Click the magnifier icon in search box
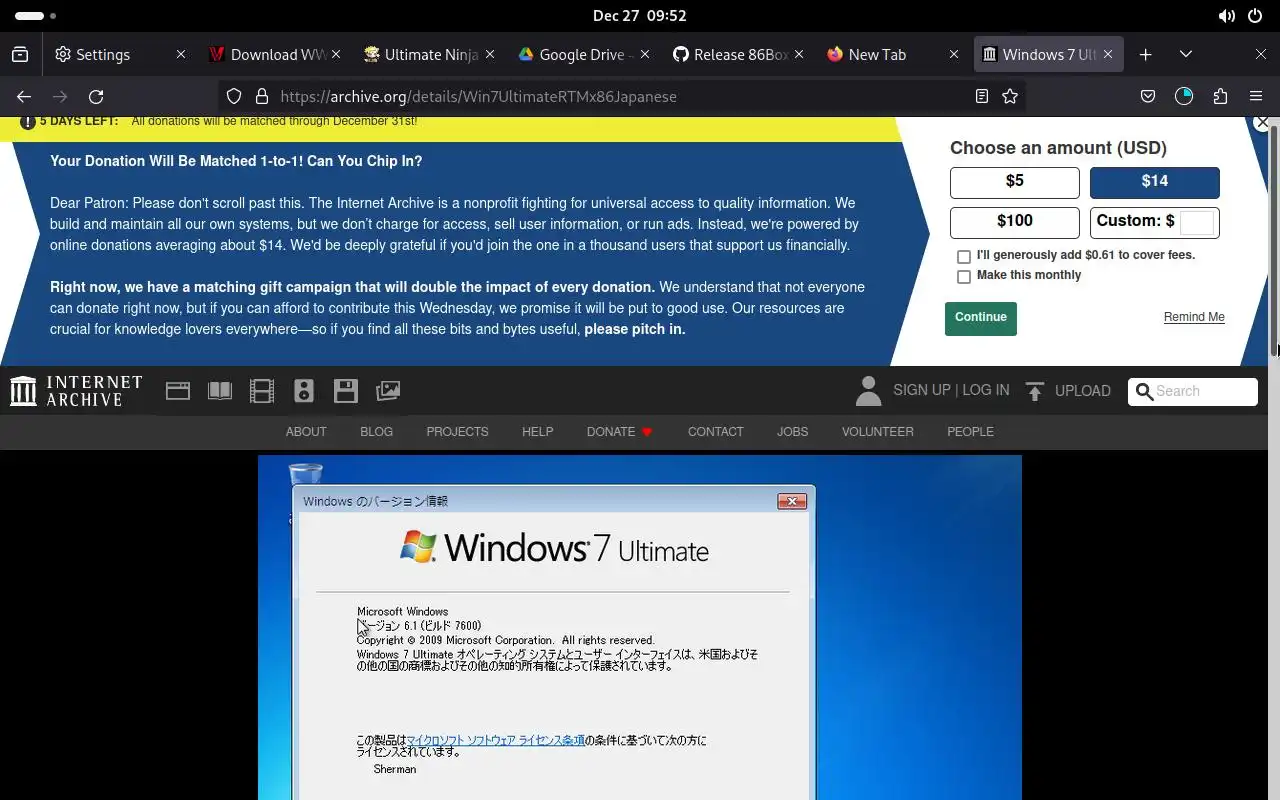The image size is (1280, 800). (1145, 391)
